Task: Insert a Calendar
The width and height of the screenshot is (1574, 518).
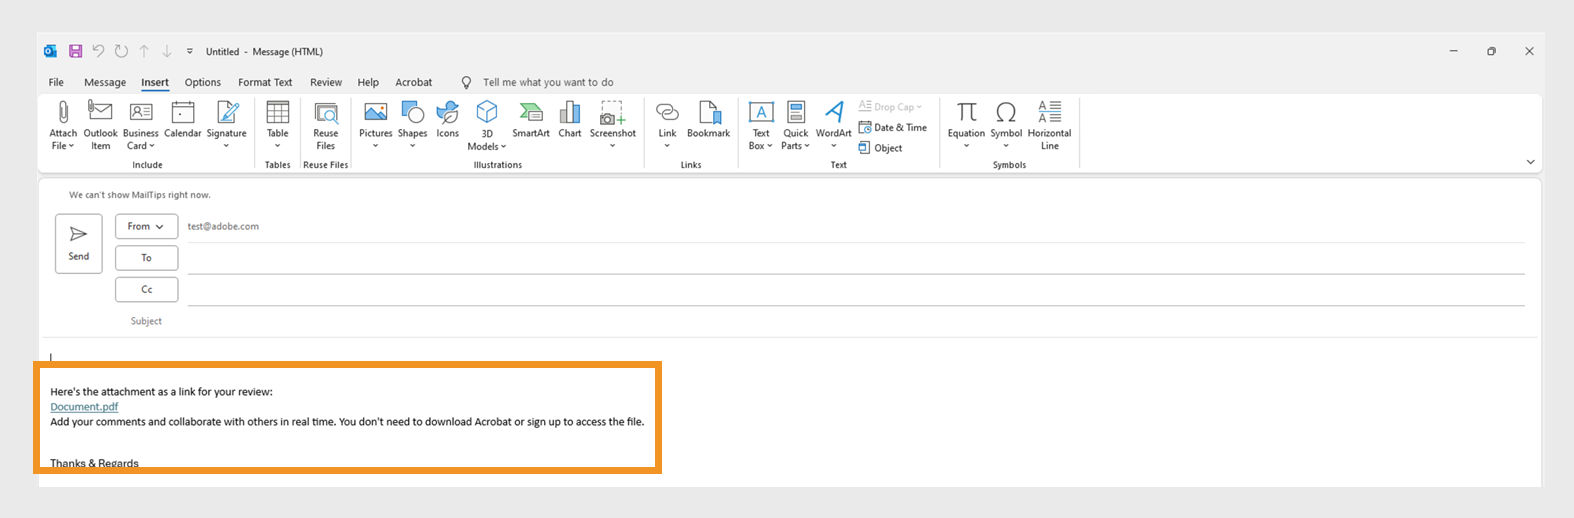Action: (183, 119)
